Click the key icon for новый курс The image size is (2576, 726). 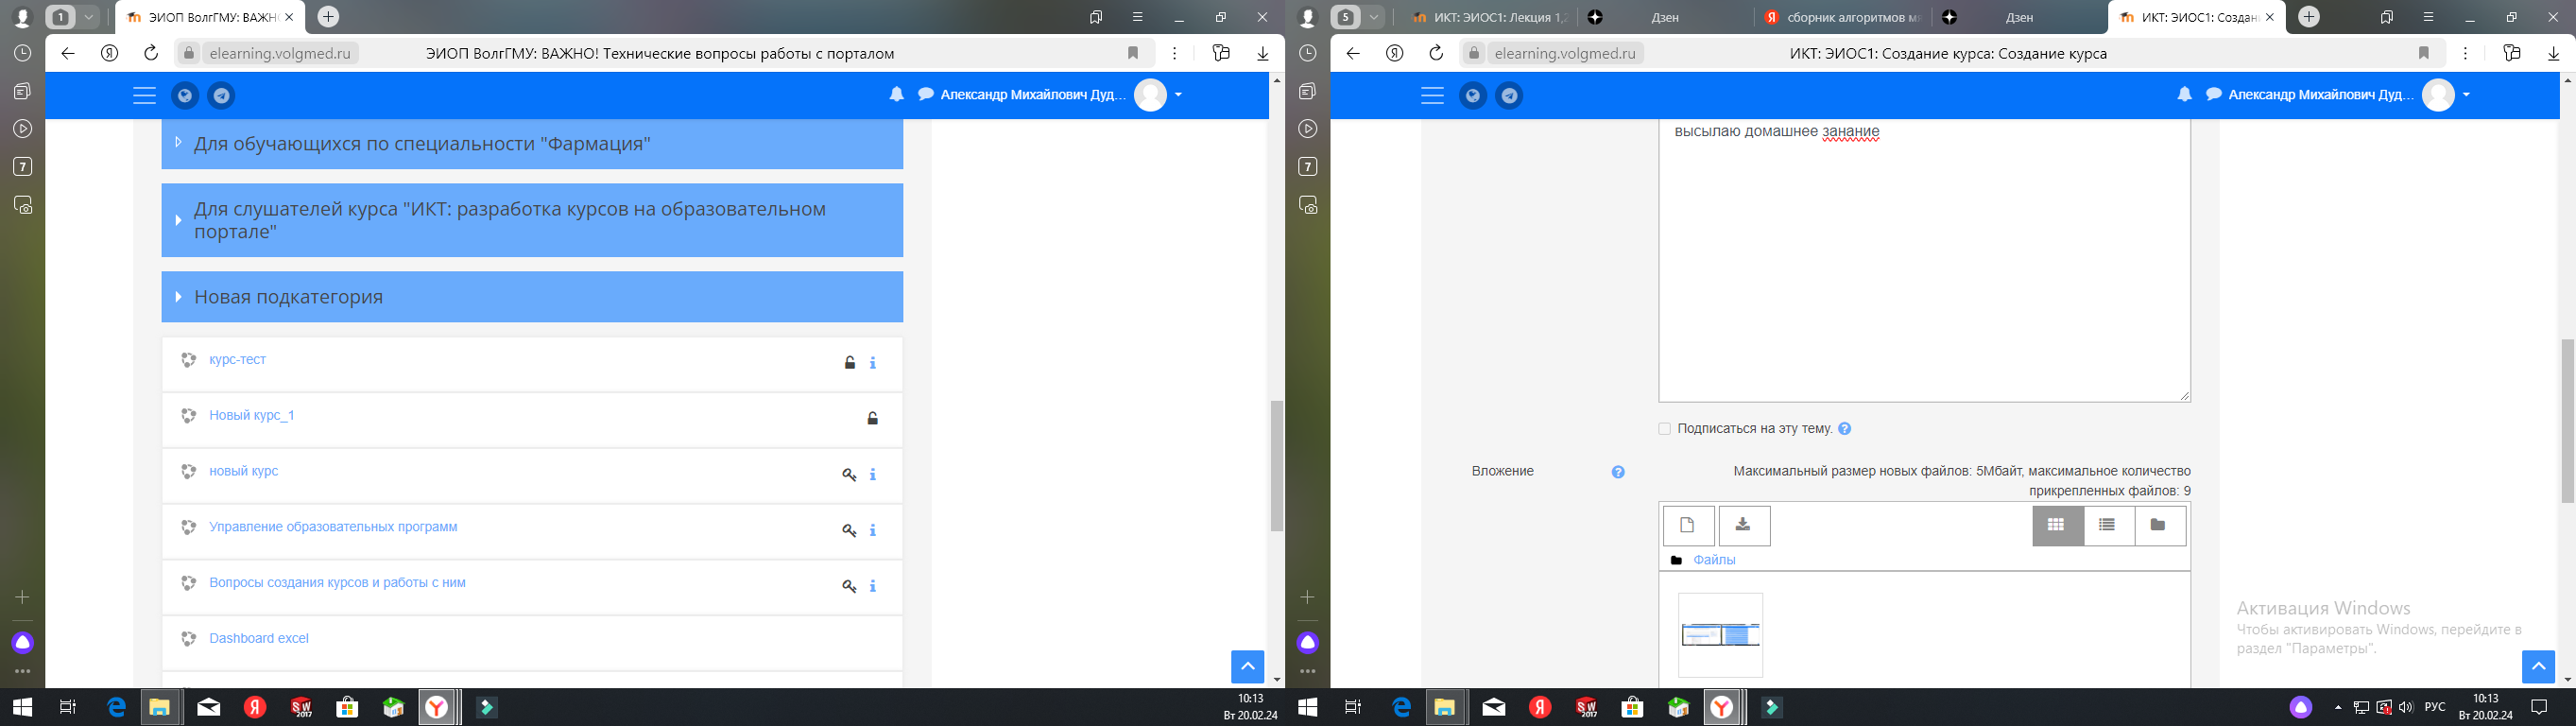(849, 475)
